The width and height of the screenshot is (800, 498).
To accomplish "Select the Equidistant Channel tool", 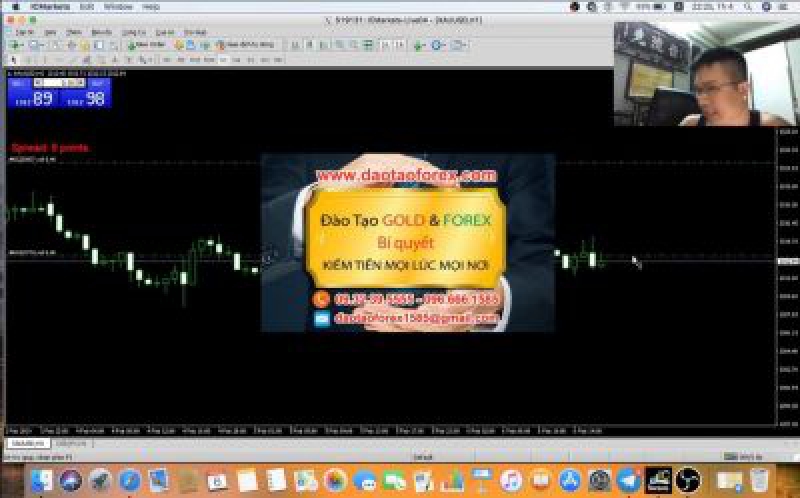I will pyautogui.click(x=87, y=60).
